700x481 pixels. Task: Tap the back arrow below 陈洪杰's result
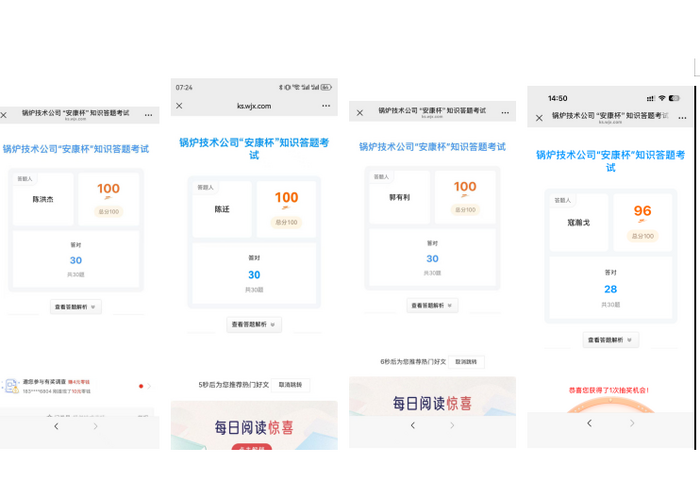56,426
